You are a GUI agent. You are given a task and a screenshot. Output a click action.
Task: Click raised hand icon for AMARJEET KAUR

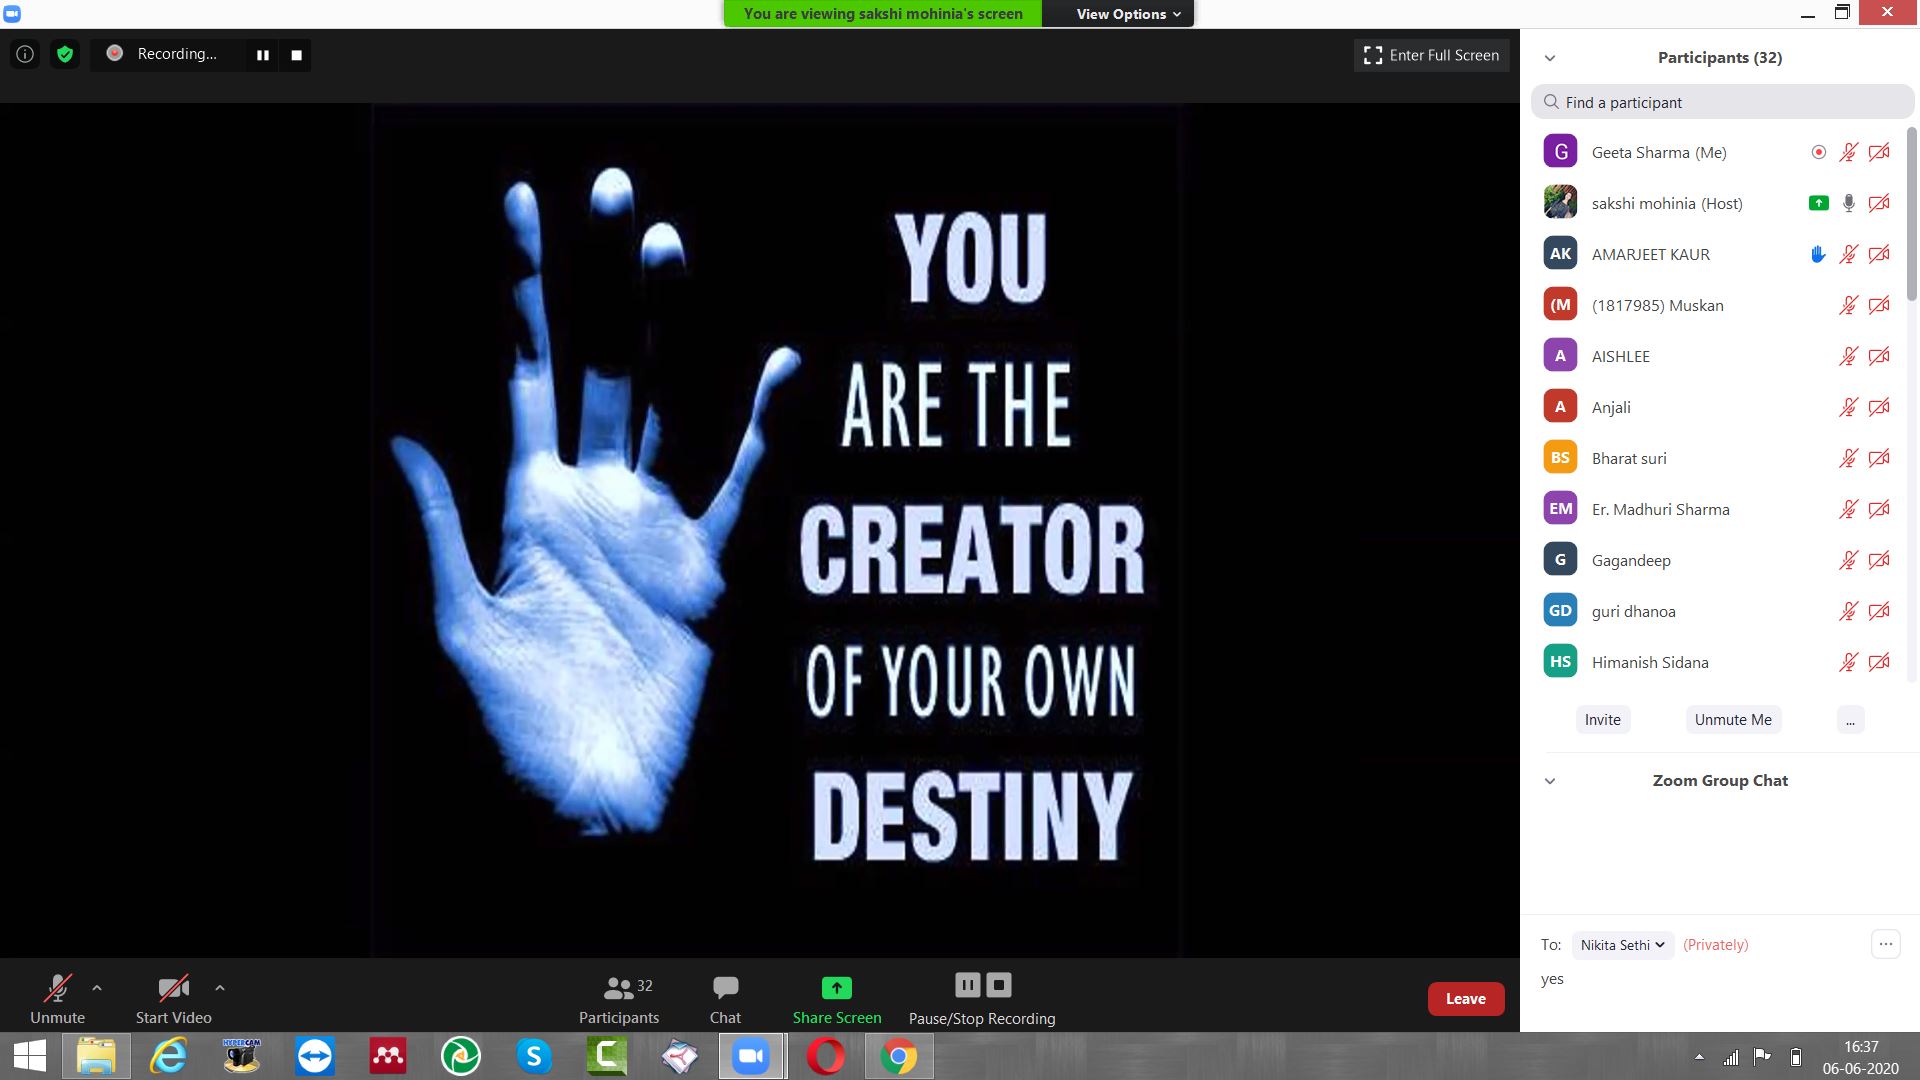1818,254
